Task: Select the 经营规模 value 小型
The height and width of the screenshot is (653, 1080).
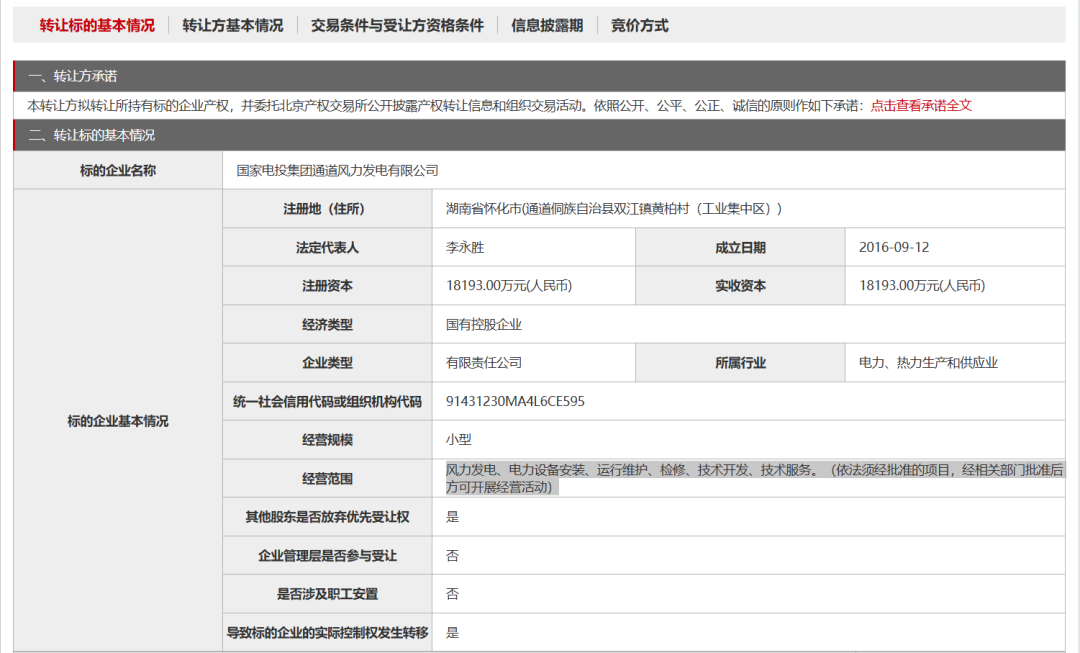Action: 459,439
